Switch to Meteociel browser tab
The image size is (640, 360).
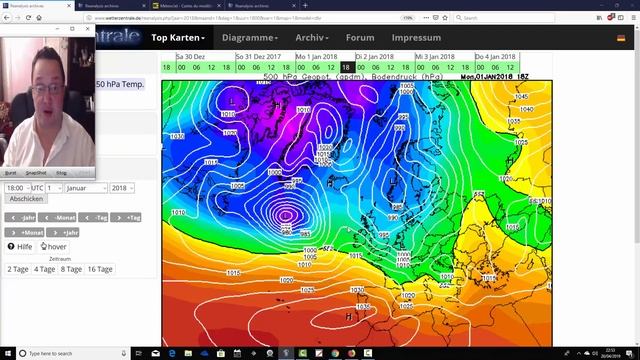point(187,6)
